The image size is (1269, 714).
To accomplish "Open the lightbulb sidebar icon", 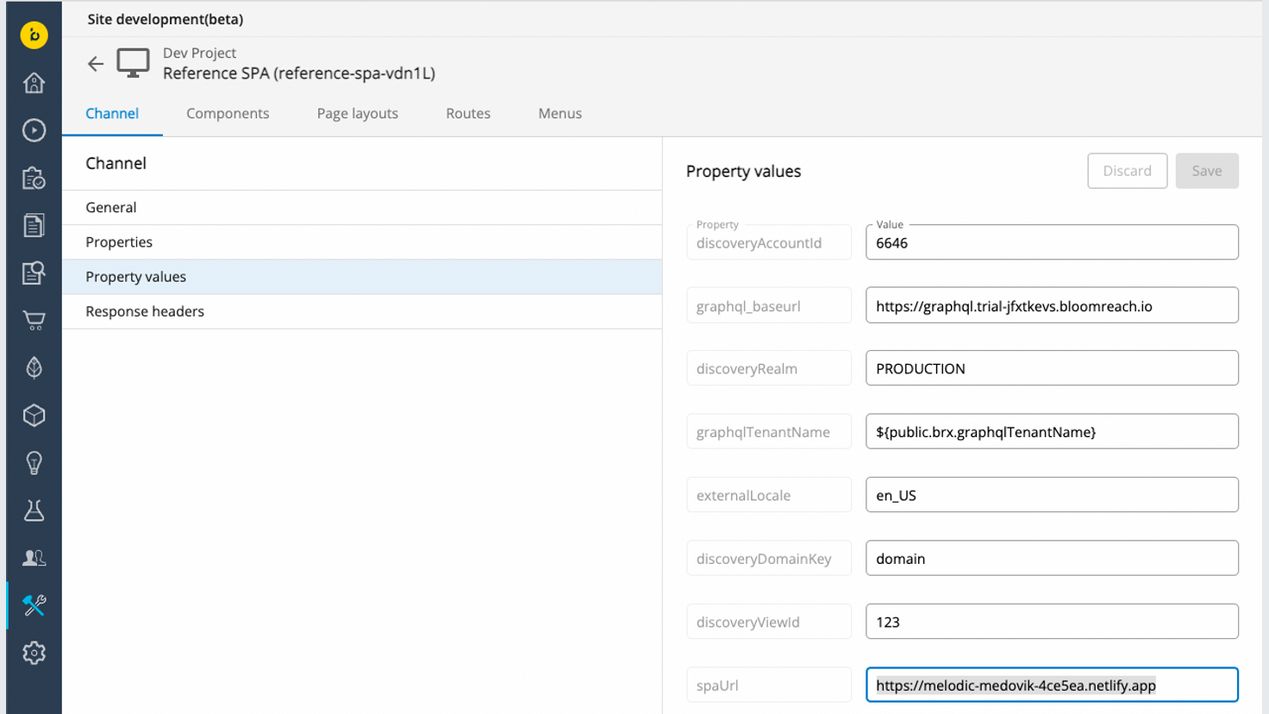I will click(34, 463).
